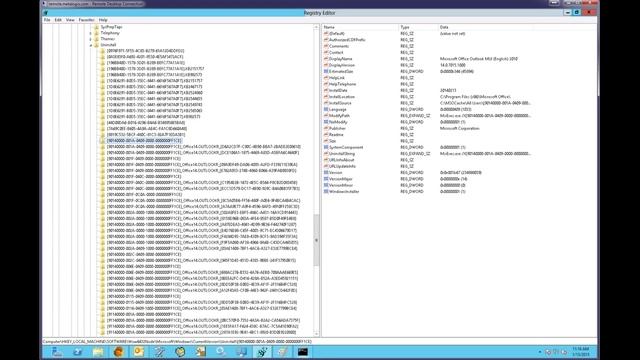Click the string icon beside HelpTelephone
Viewport: 640px width, 360px height.
click(x=326, y=84)
